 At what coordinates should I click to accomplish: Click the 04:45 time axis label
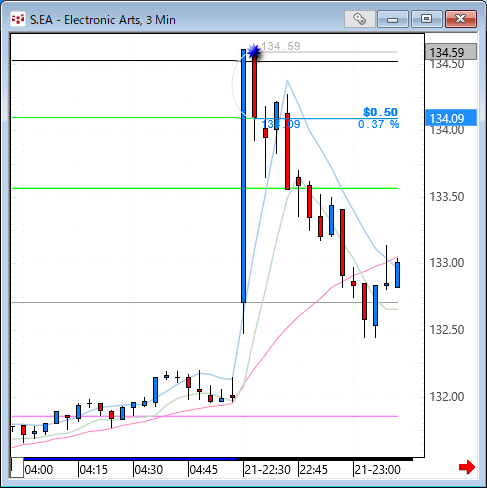(x=204, y=470)
